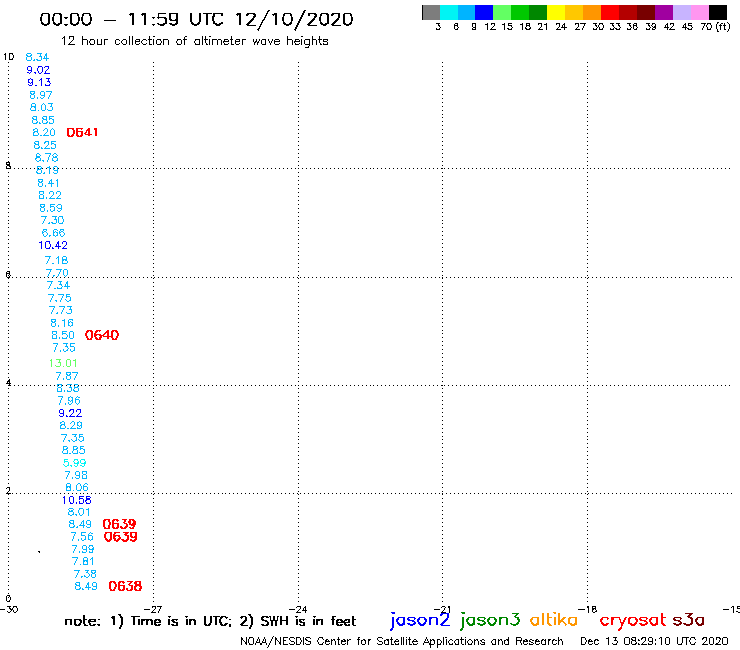Click the wave height value 8.06

tap(77, 487)
